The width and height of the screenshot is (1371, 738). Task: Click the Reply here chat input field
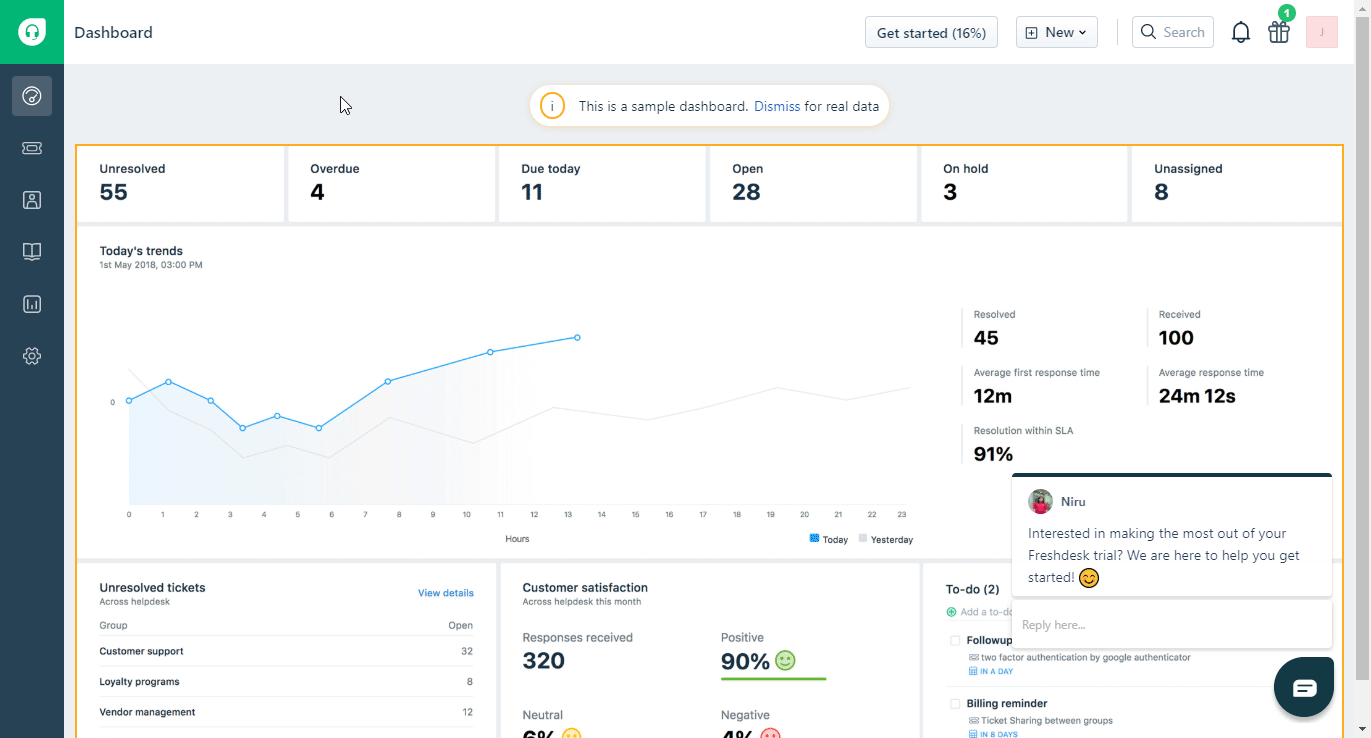(1170, 625)
